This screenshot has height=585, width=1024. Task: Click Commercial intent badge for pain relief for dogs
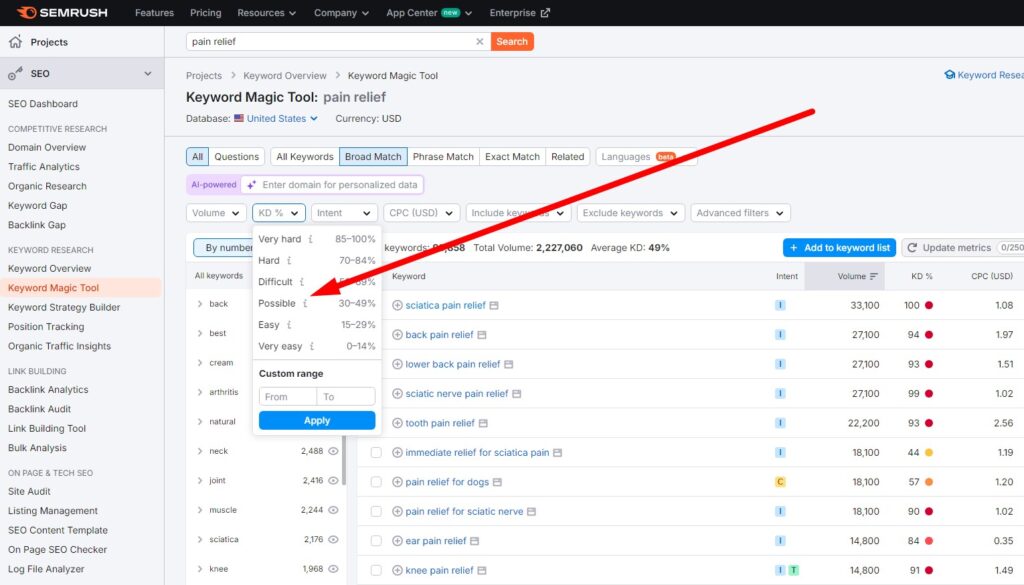coord(780,482)
